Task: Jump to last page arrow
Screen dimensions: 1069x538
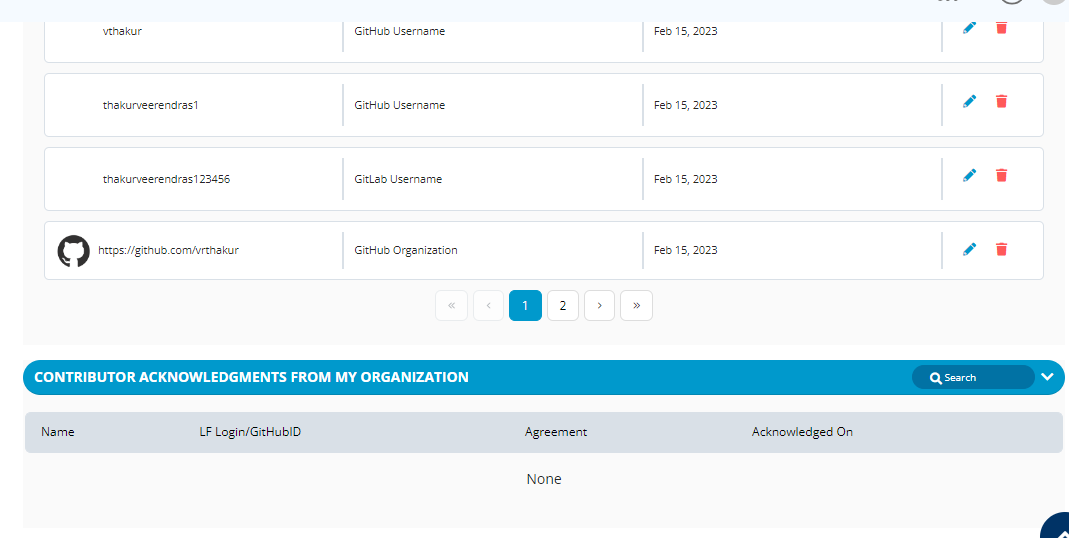Action: click(636, 305)
